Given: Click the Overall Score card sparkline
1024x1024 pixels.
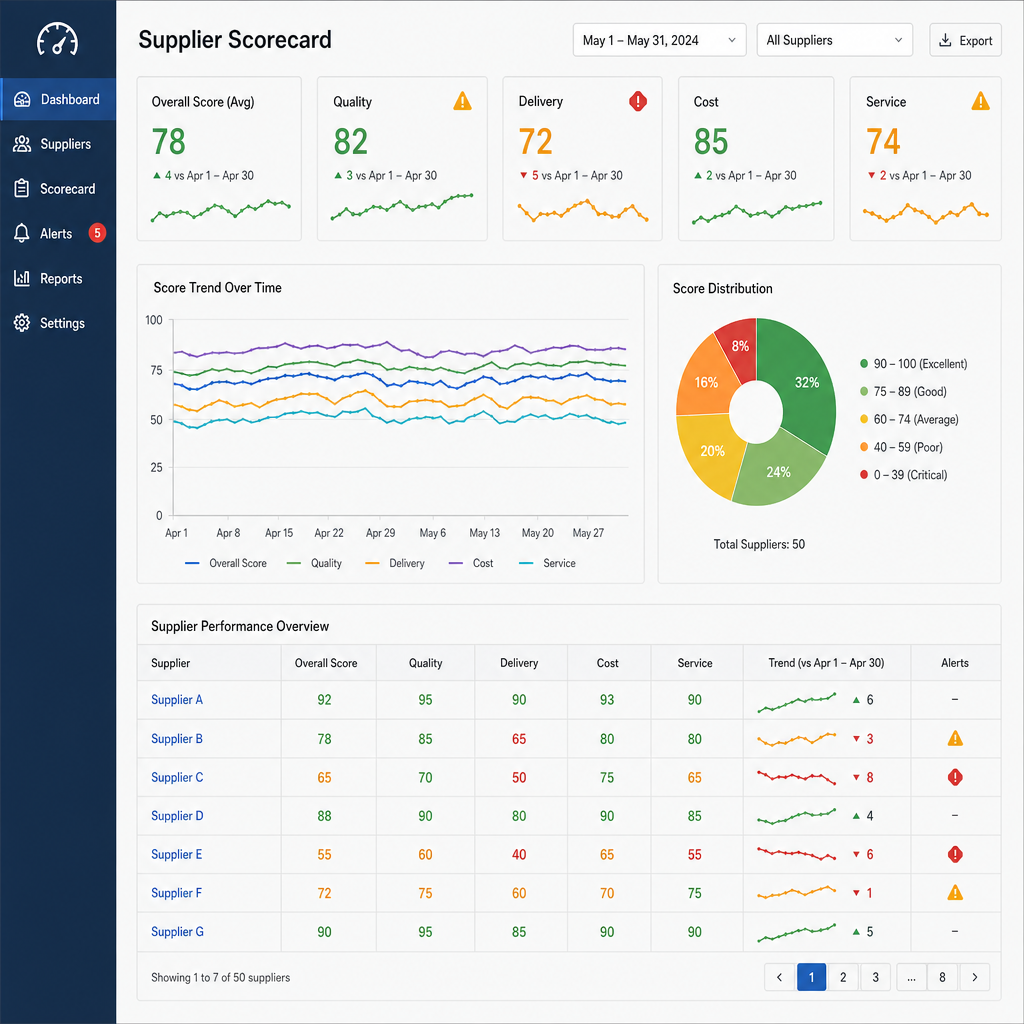Looking at the screenshot, I should click(221, 210).
